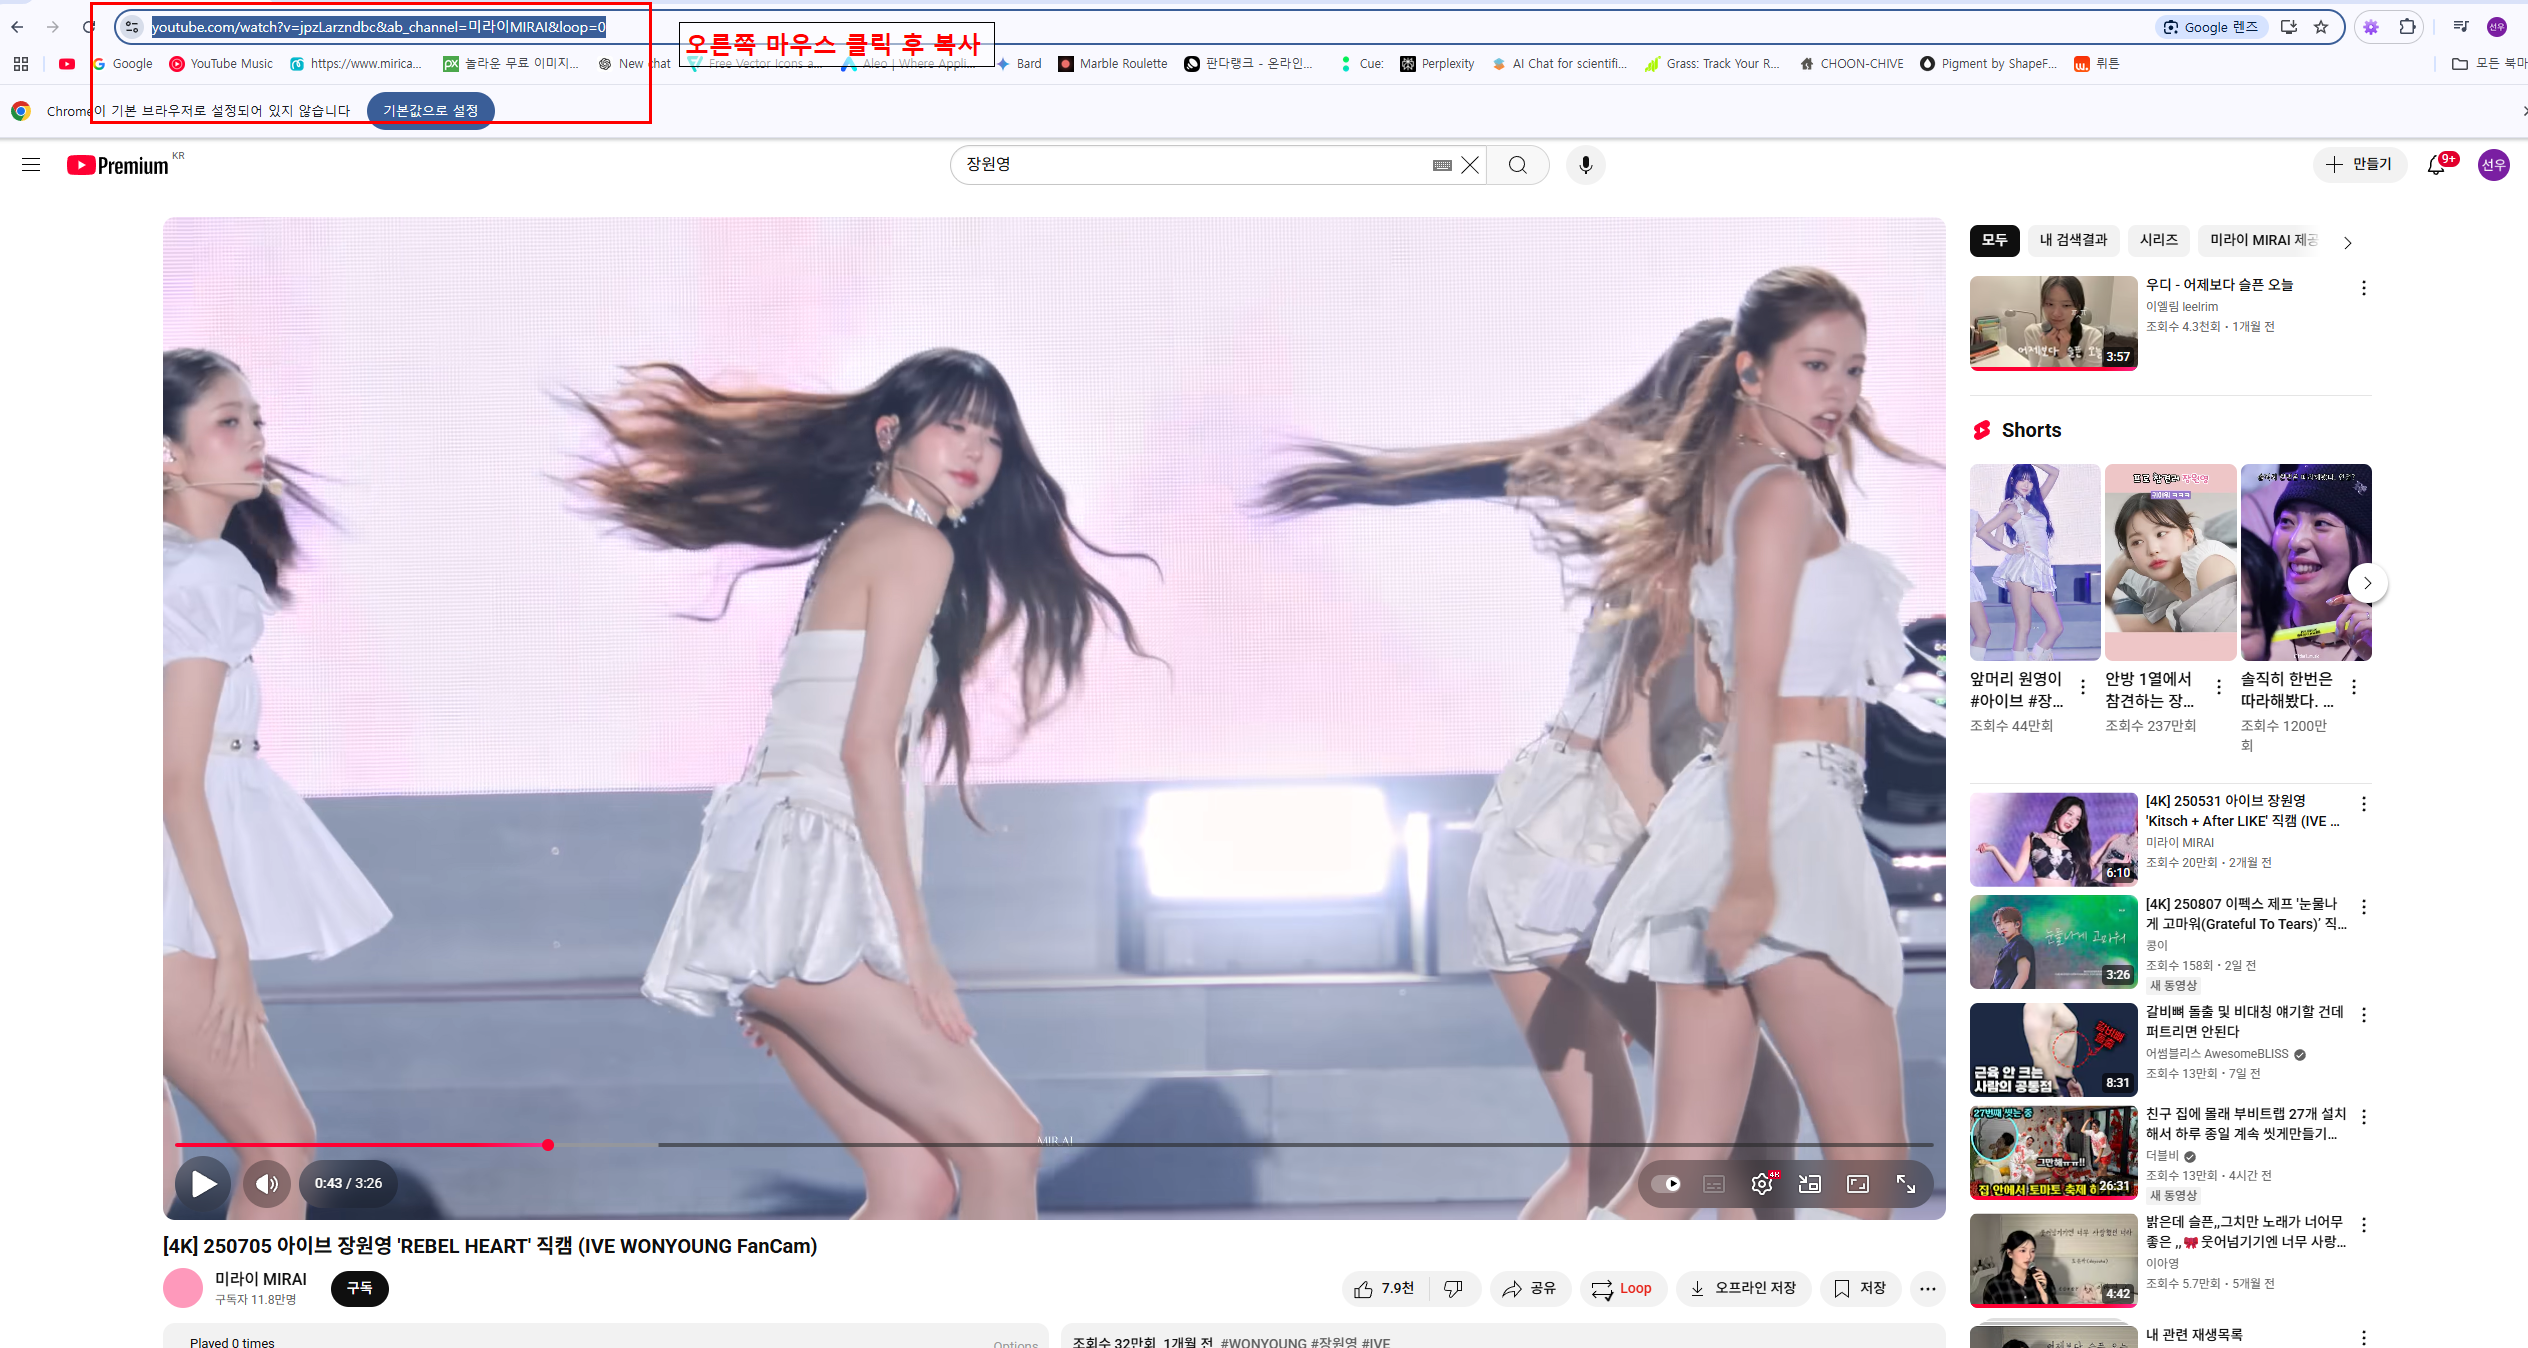The width and height of the screenshot is (2528, 1348).
Task: Open the notifications bell
Action: pos(2436,165)
